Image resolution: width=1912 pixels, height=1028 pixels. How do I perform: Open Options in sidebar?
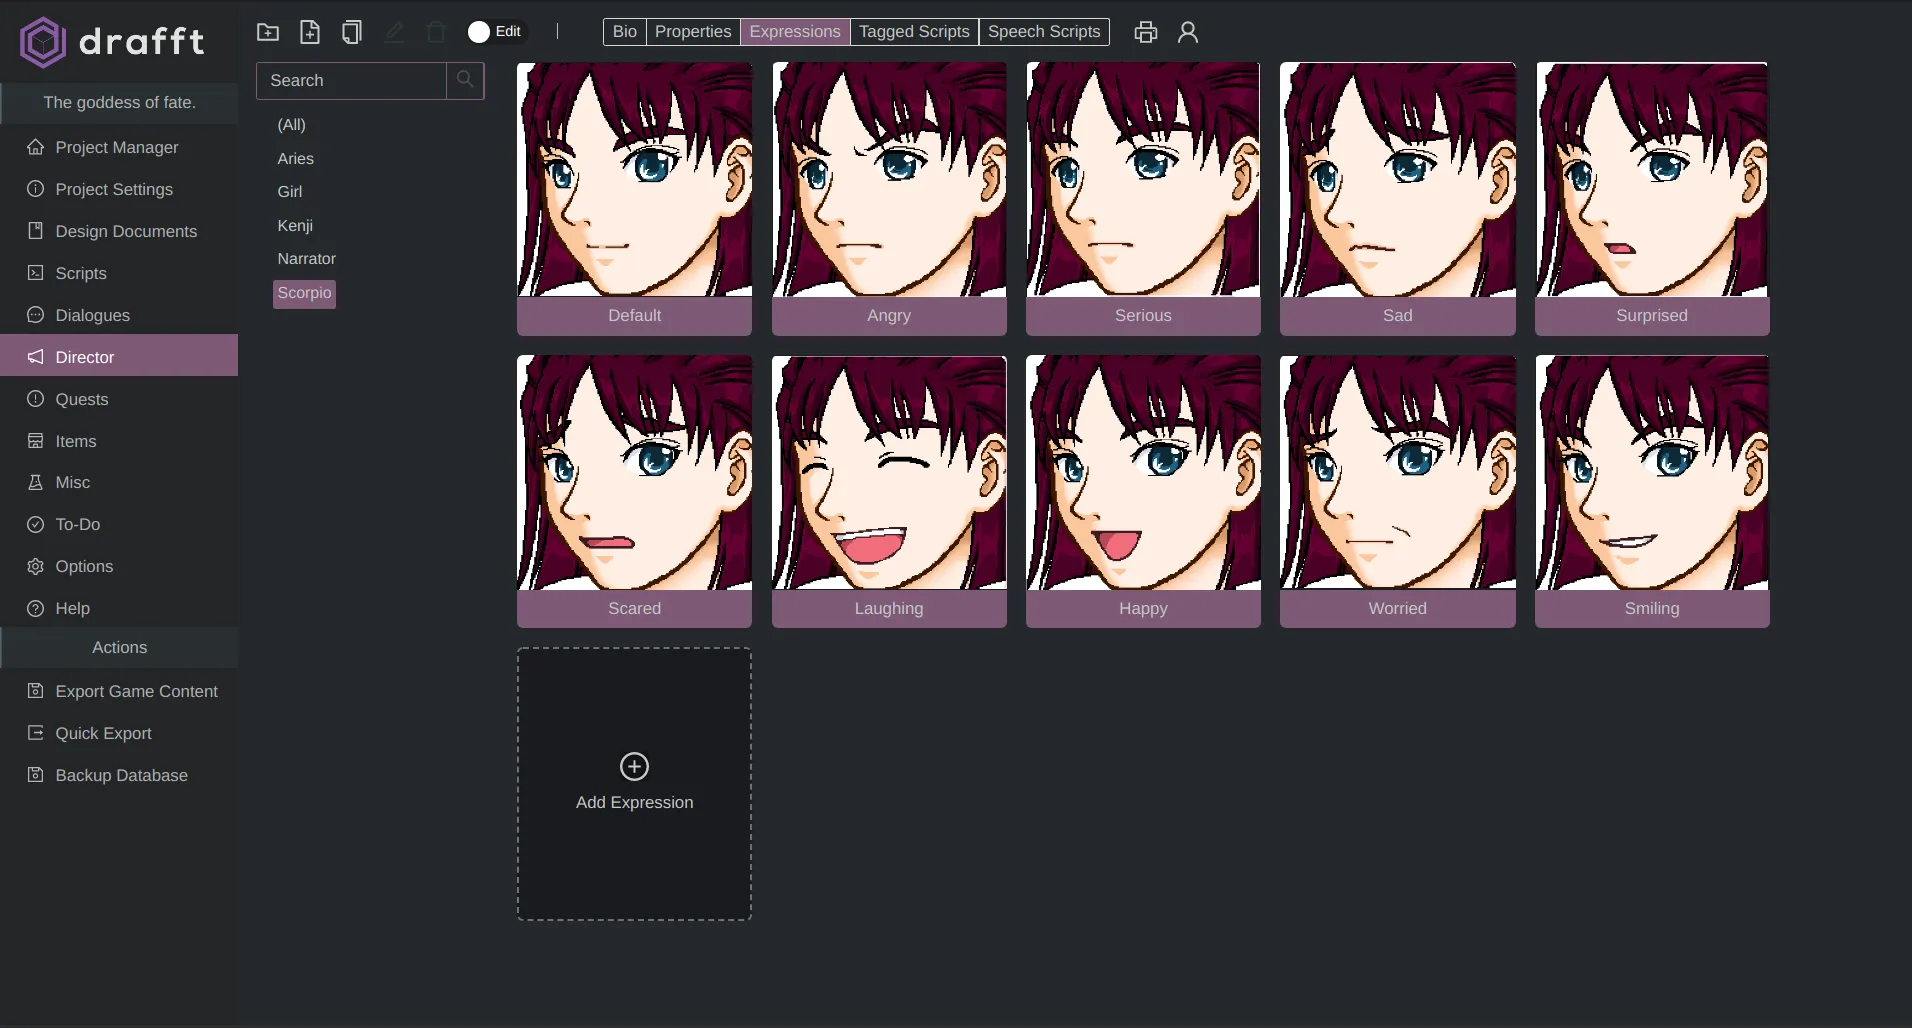(x=119, y=566)
